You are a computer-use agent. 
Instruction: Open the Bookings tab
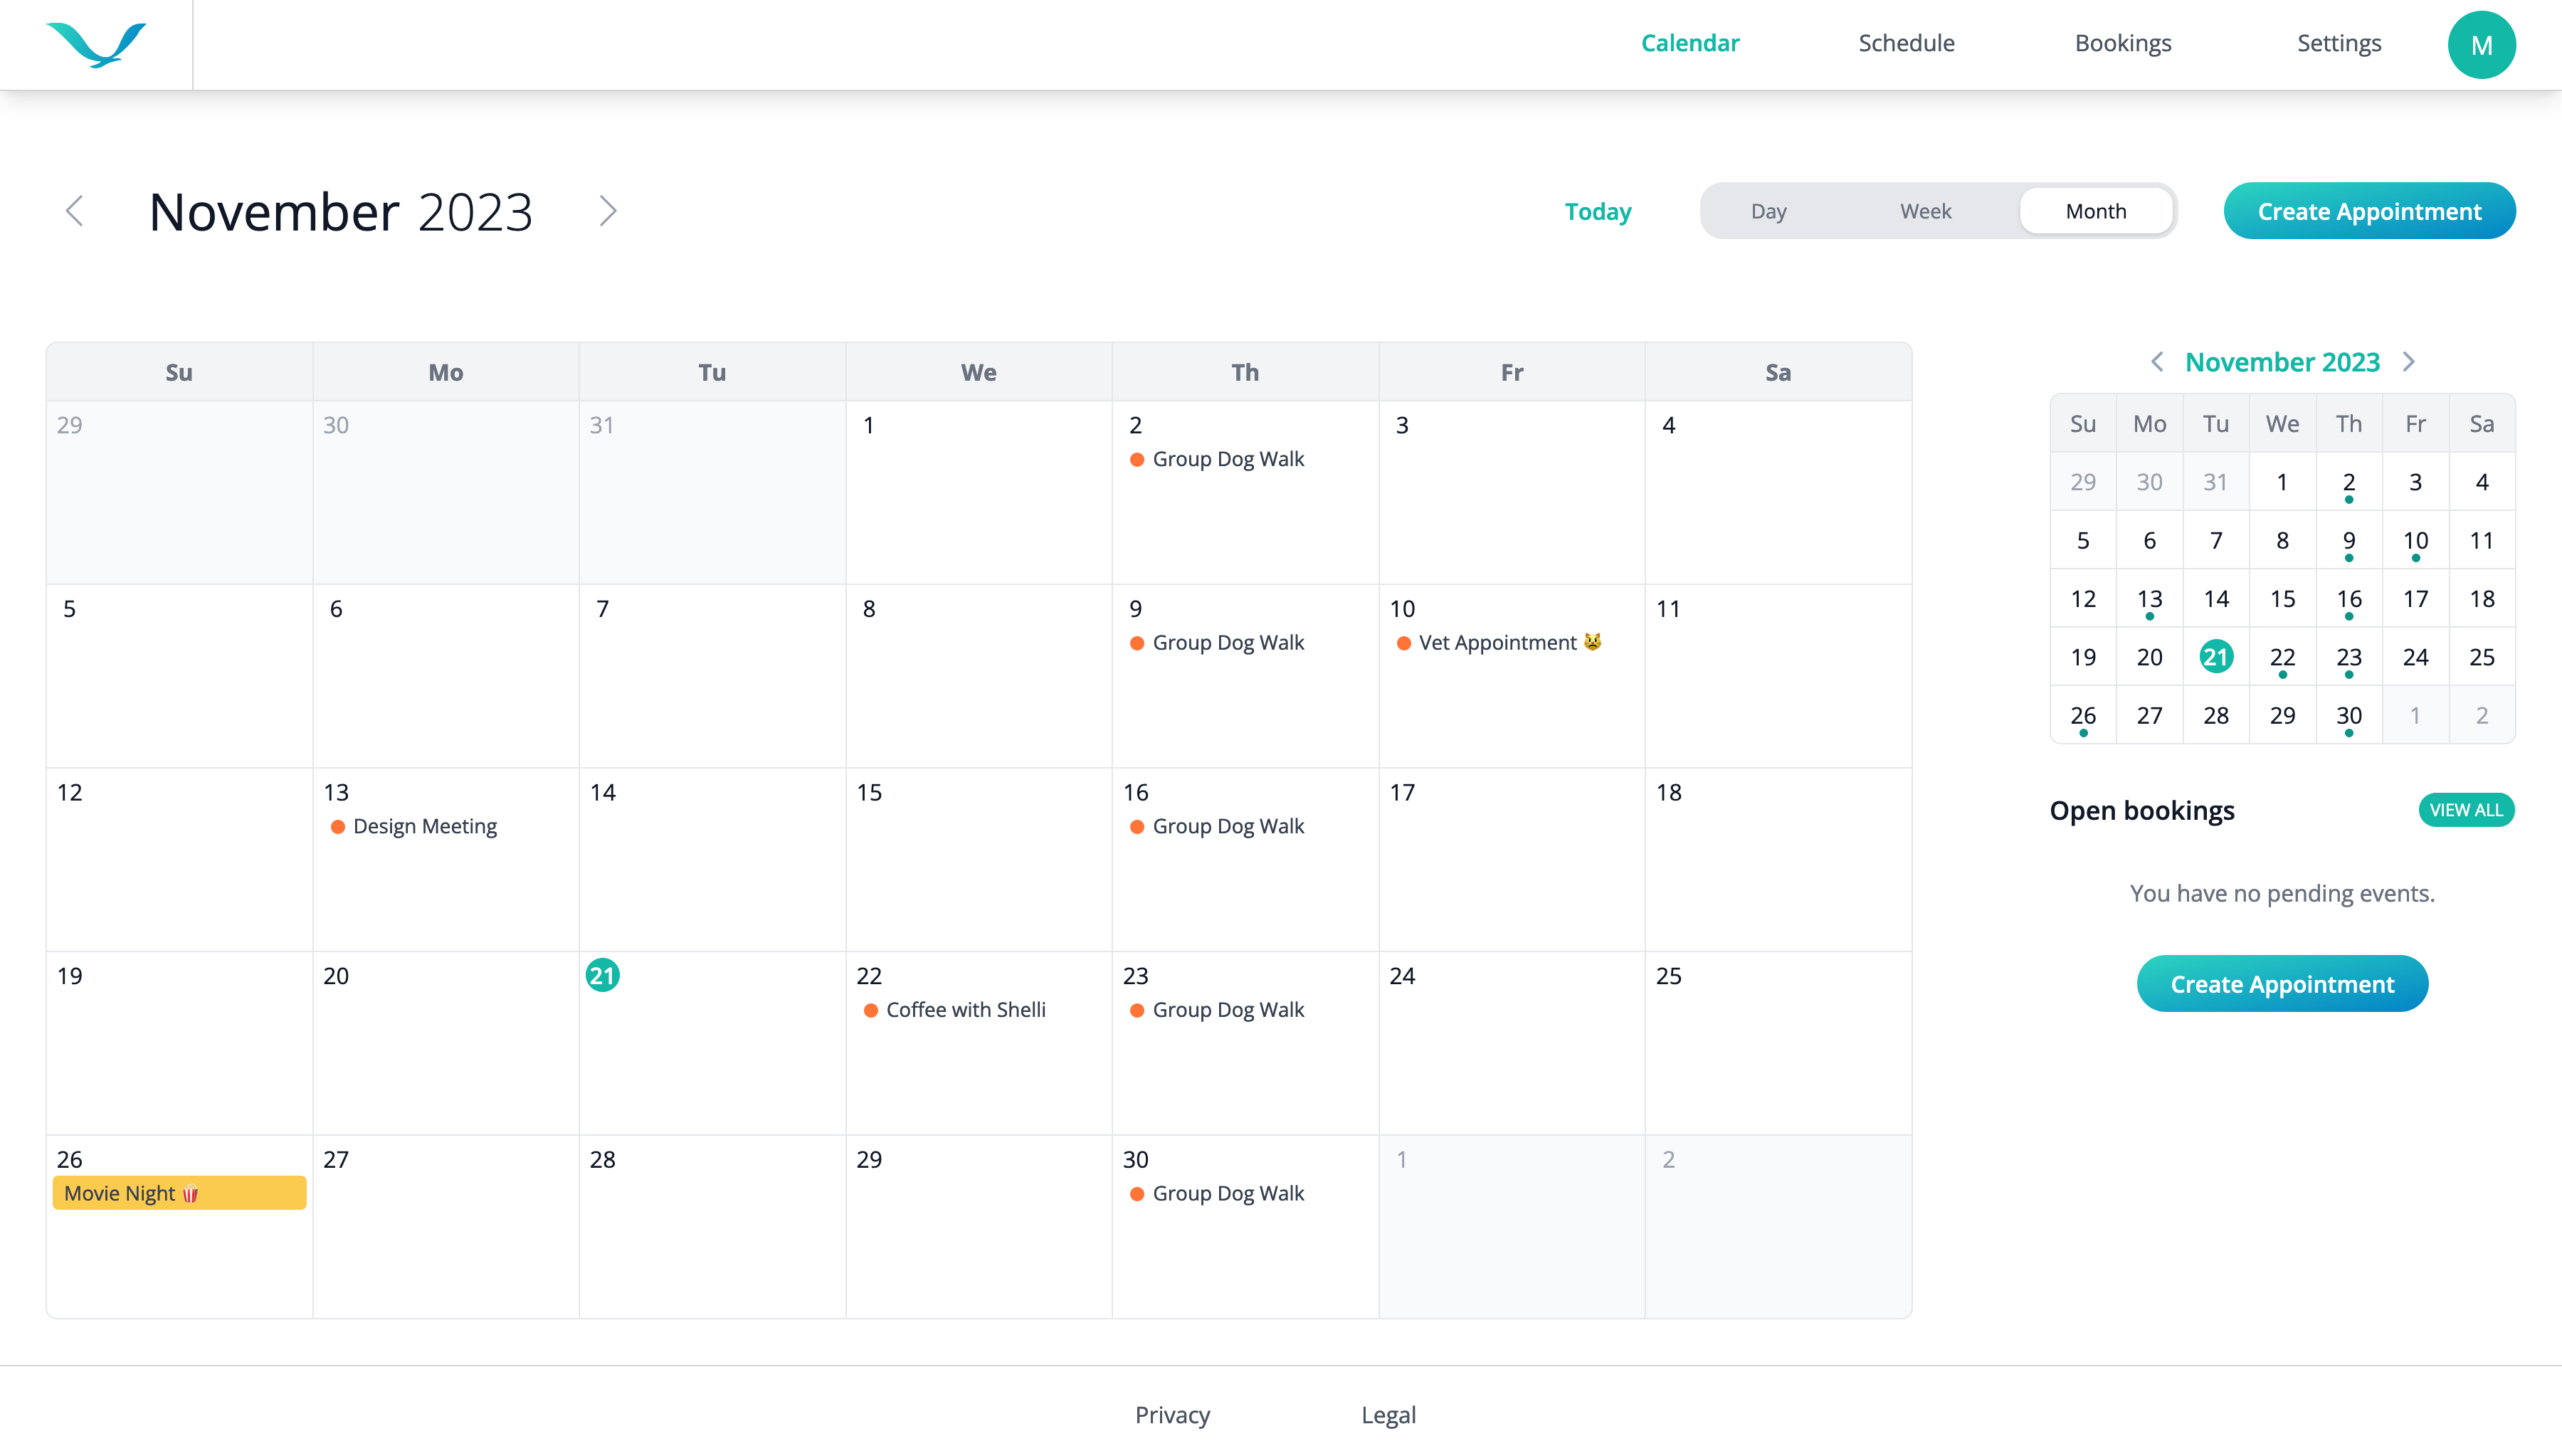pyautogui.click(x=2122, y=43)
